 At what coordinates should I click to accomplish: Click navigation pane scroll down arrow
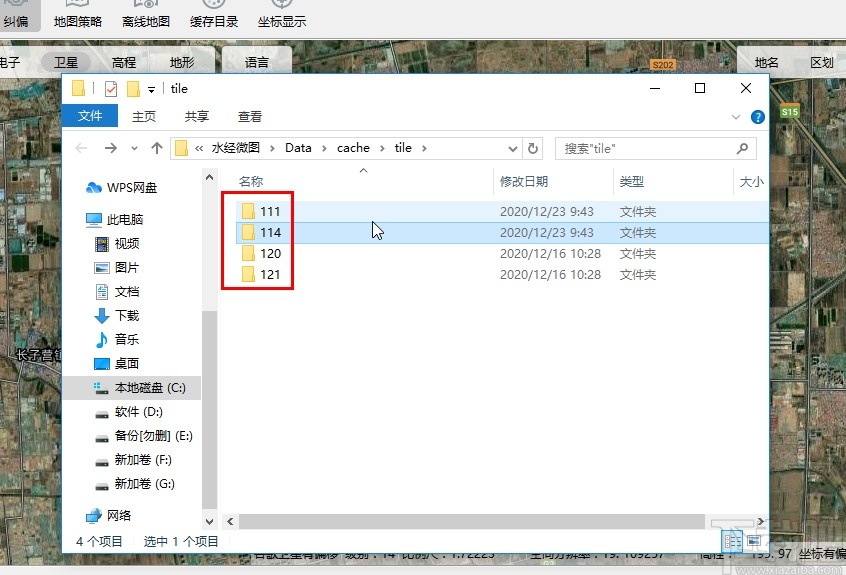[210, 521]
